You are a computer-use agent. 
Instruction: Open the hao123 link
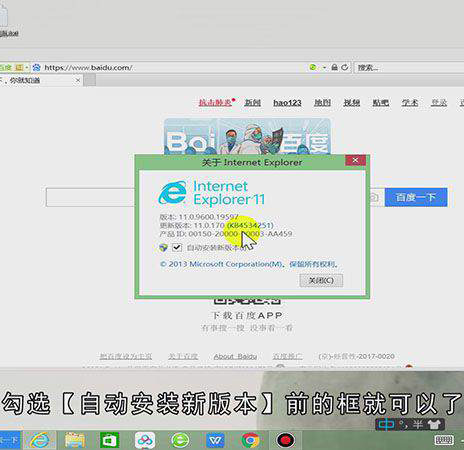coord(287,103)
